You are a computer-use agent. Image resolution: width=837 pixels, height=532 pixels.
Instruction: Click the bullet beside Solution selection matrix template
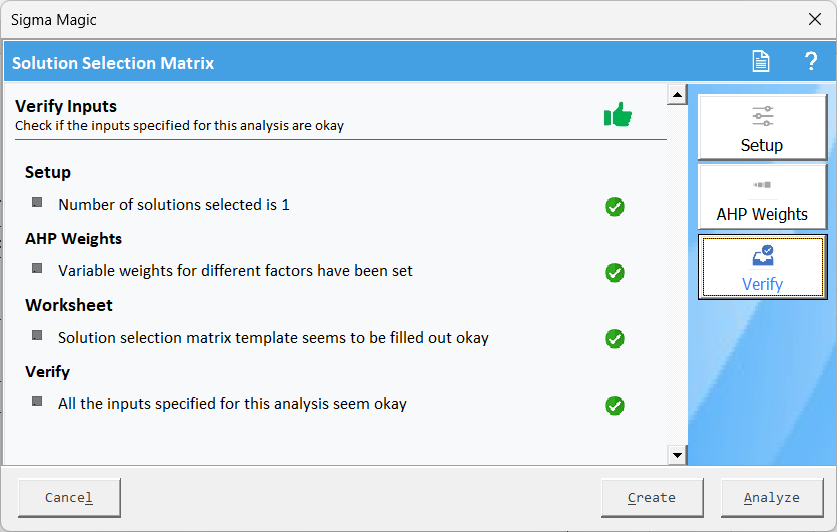(37, 335)
